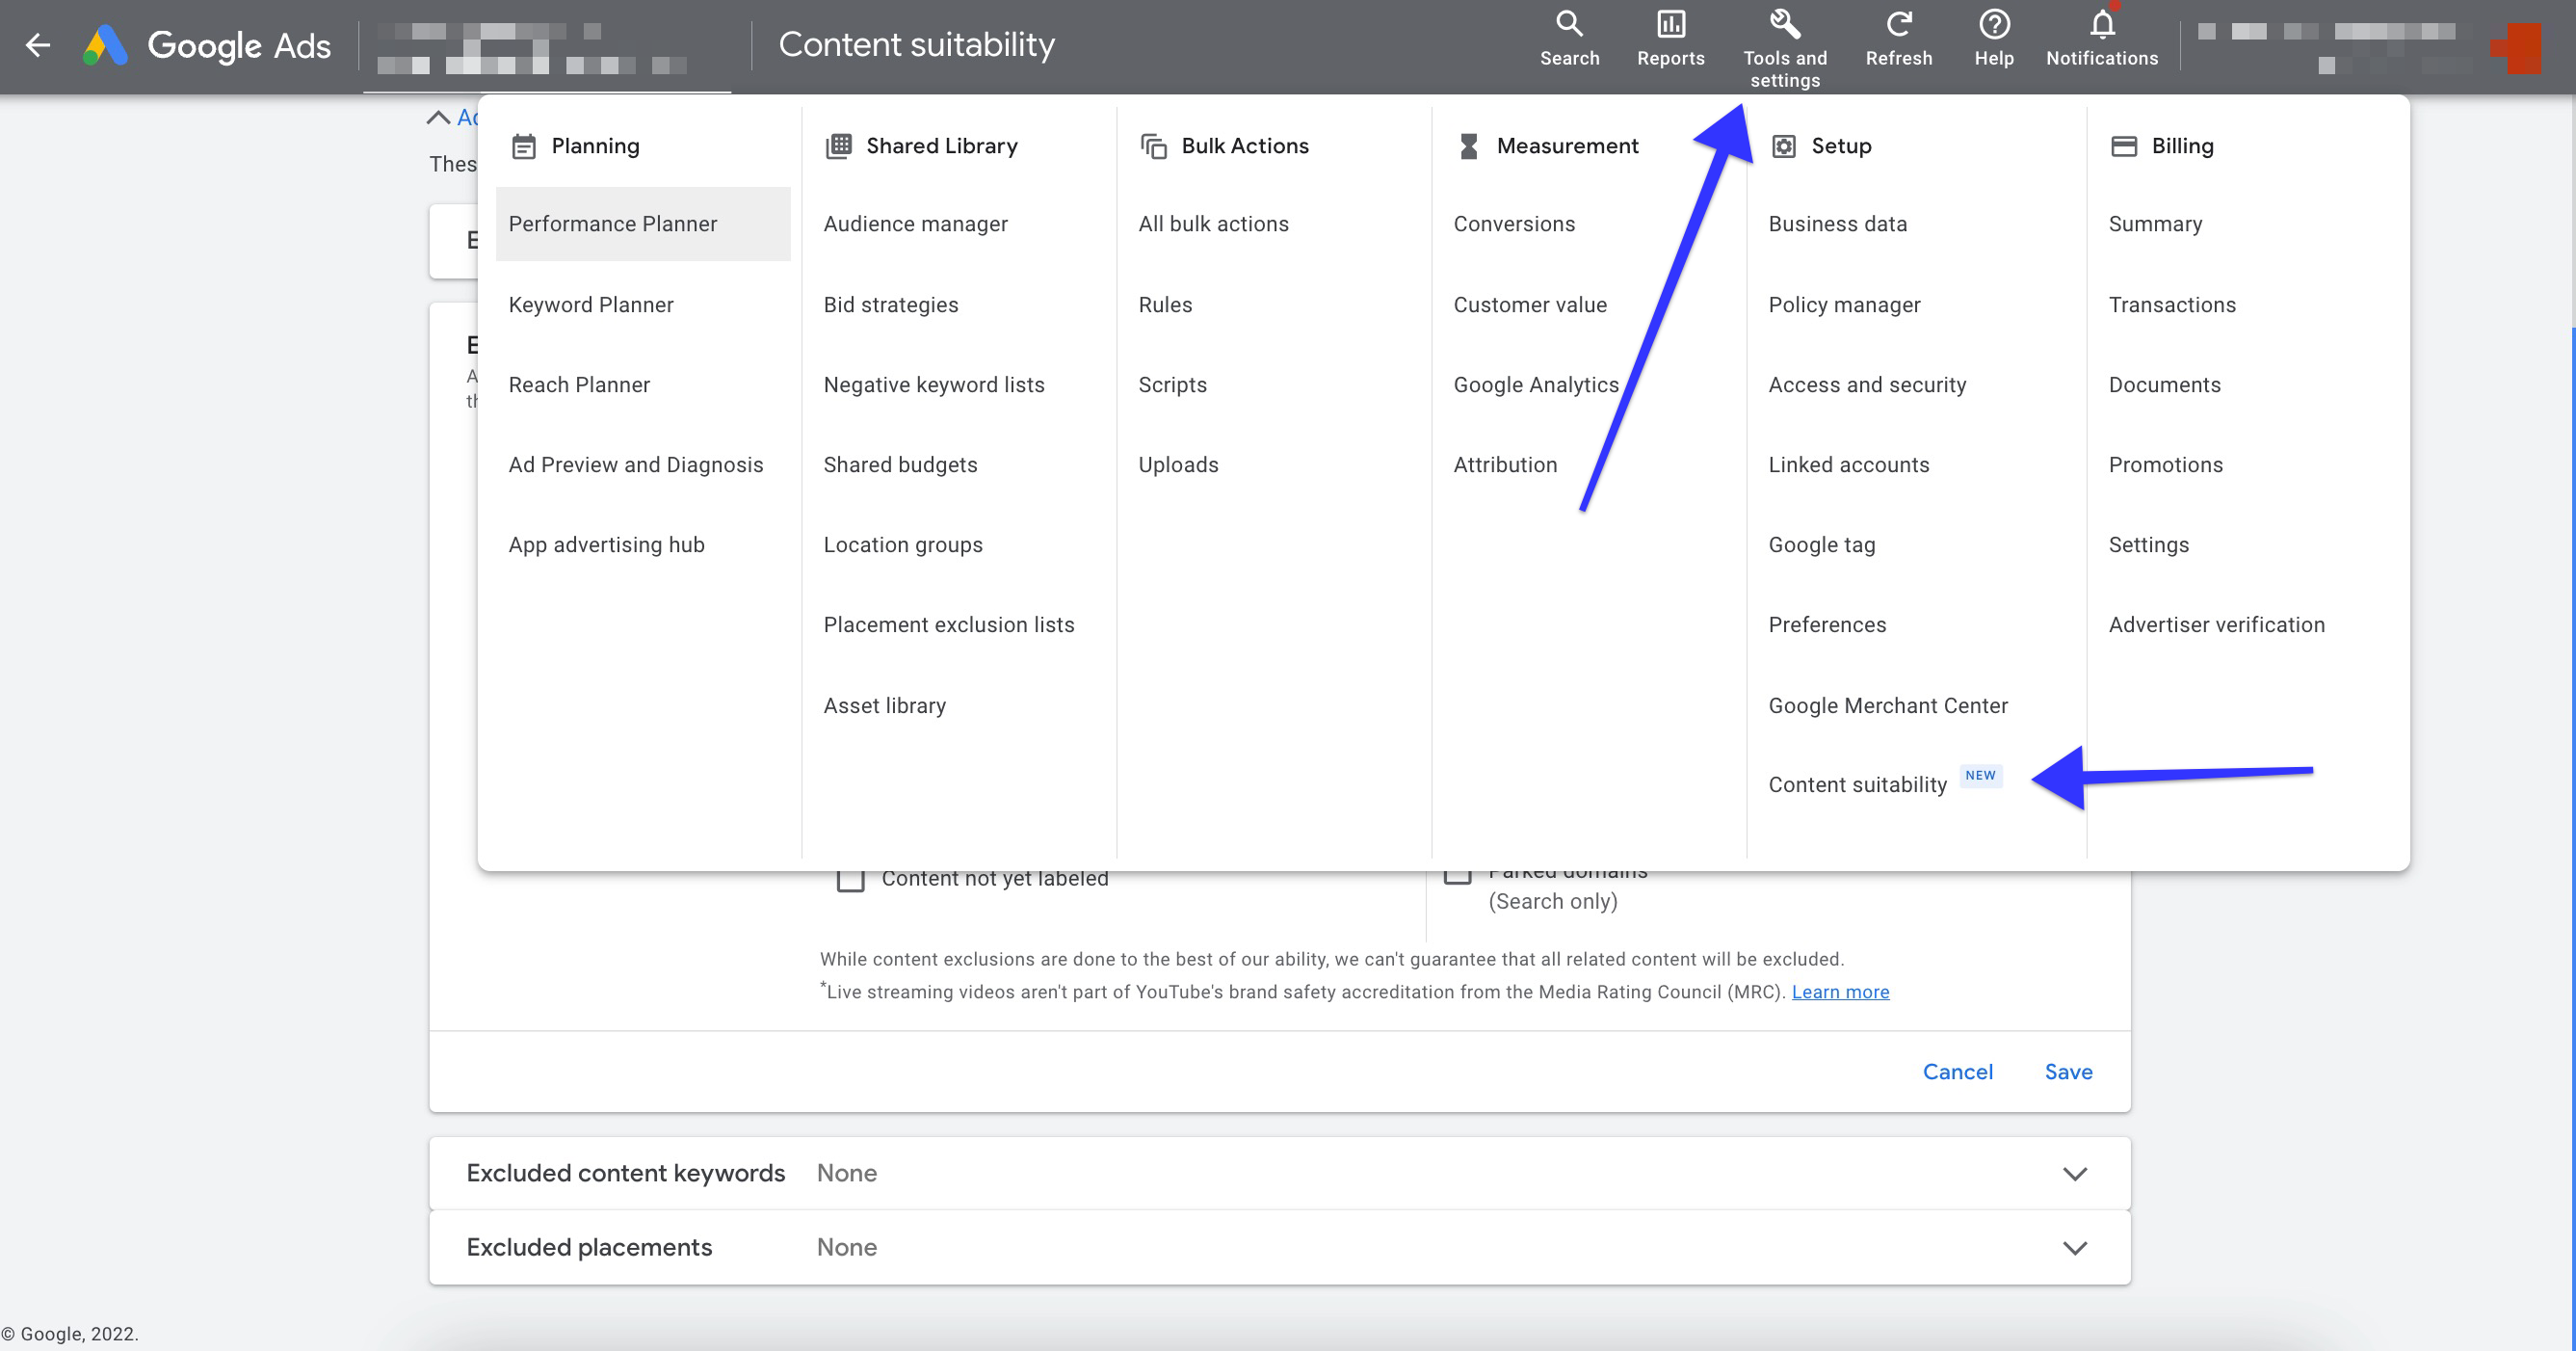Click the Bulk Actions copy icon
The image size is (2576, 1351).
[1154, 147]
